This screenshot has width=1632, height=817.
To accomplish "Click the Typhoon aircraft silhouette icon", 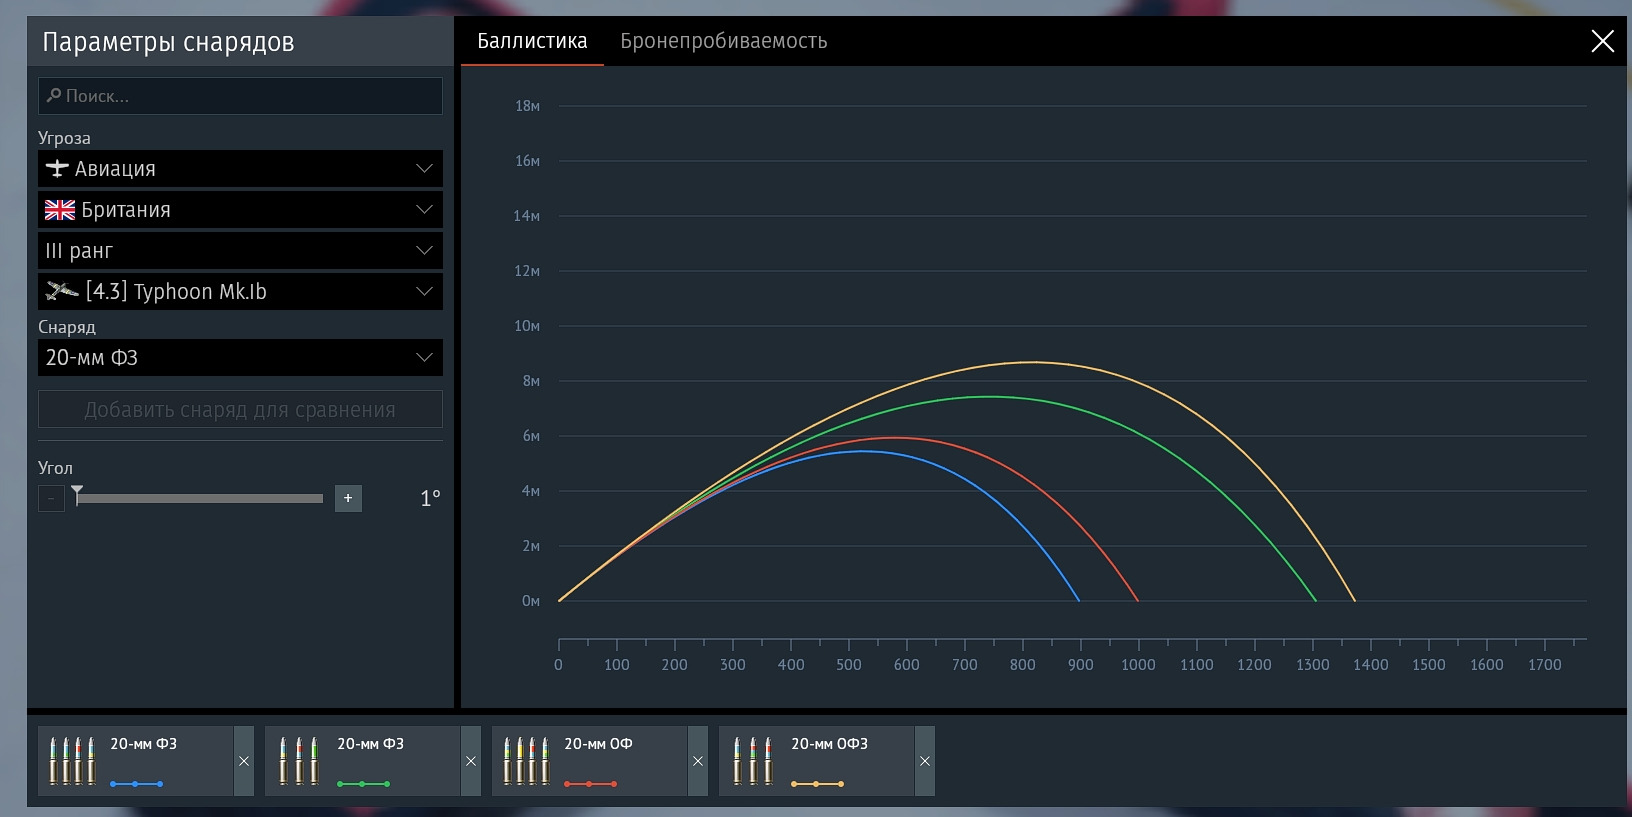I will [x=62, y=291].
